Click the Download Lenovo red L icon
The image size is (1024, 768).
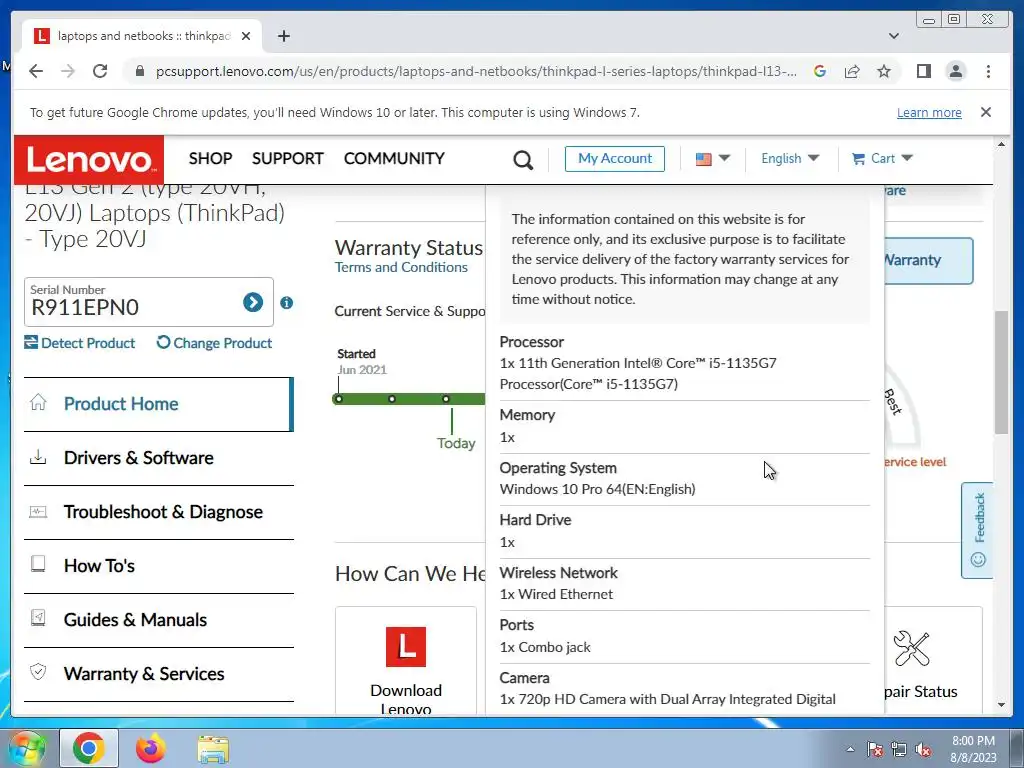tap(406, 647)
